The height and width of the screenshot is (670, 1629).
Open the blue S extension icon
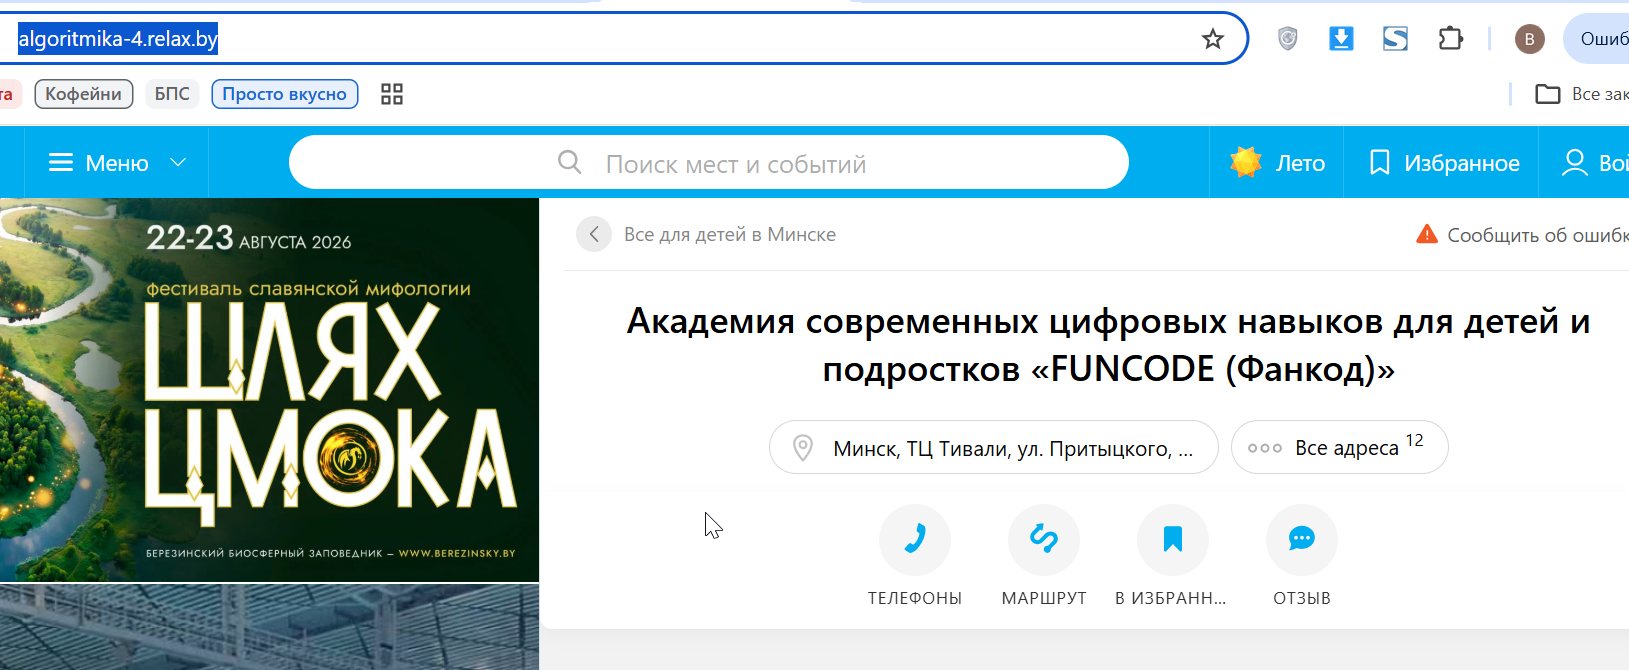tap(1395, 39)
